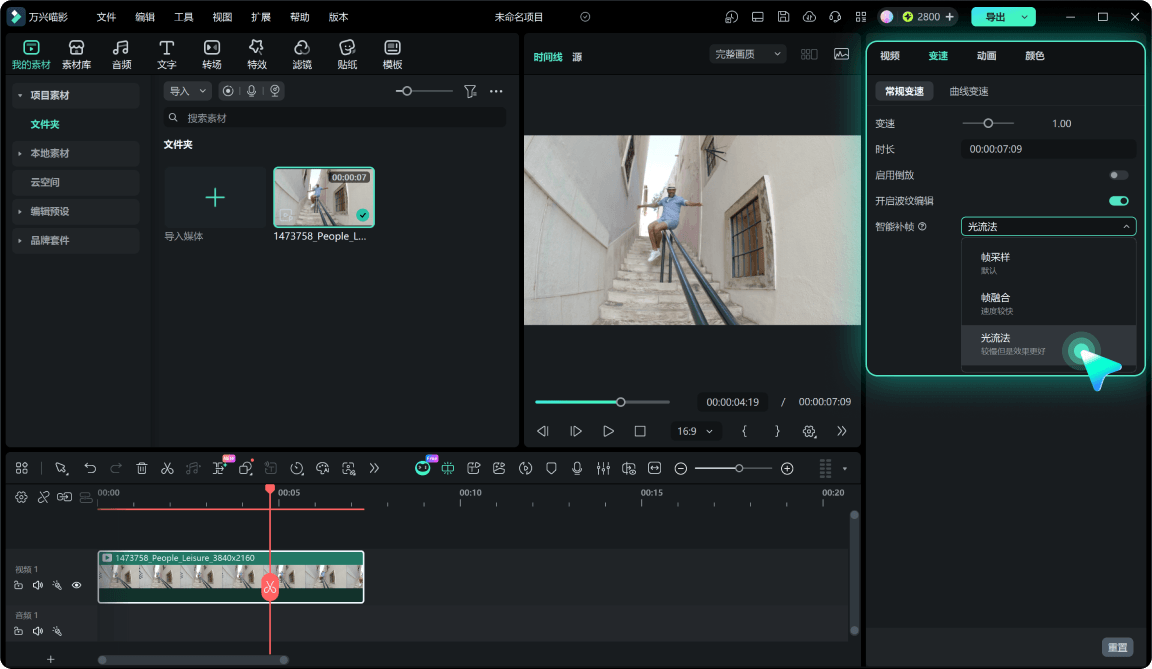This screenshot has width=1152, height=669.
Task: Click the delete trash icon in timeline toolbar
Action: click(x=142, y=469)
